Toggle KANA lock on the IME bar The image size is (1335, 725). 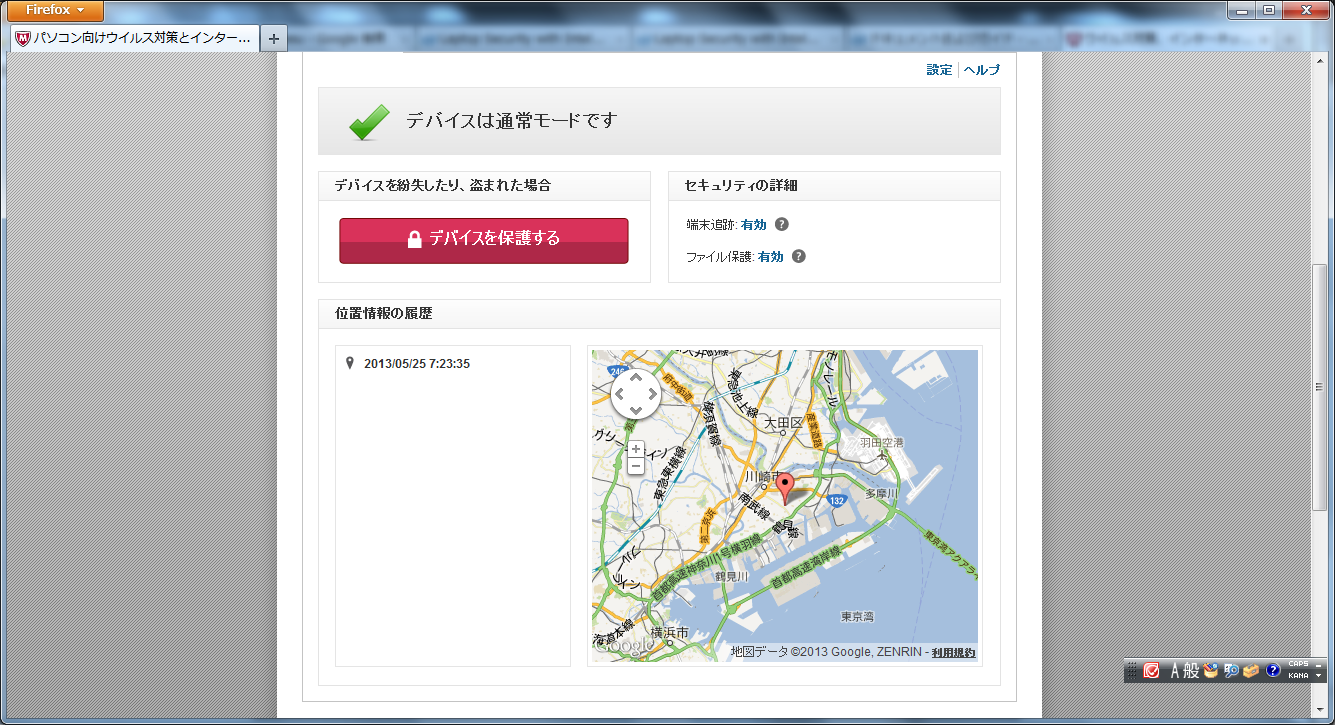click(1298, 676)
